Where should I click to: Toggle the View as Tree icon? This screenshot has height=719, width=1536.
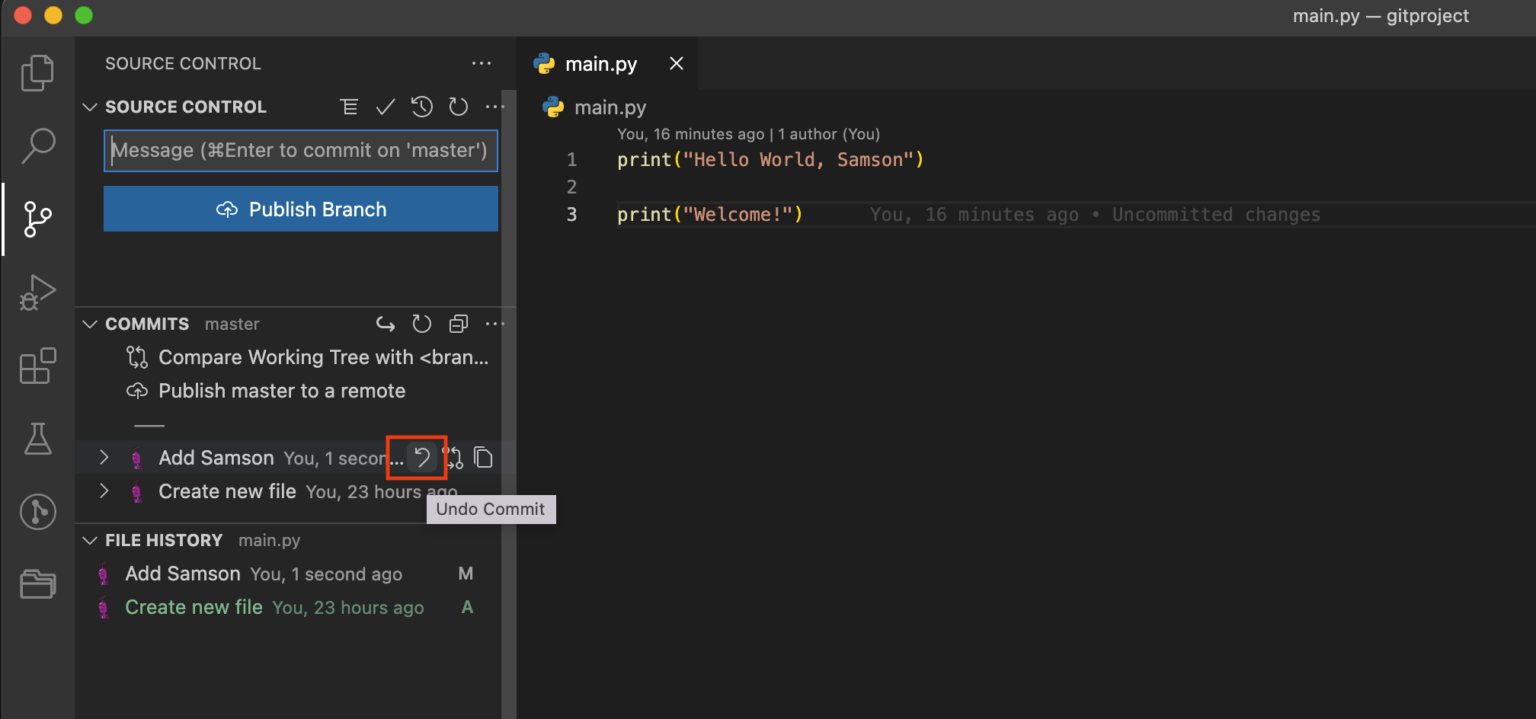(349, 107)
